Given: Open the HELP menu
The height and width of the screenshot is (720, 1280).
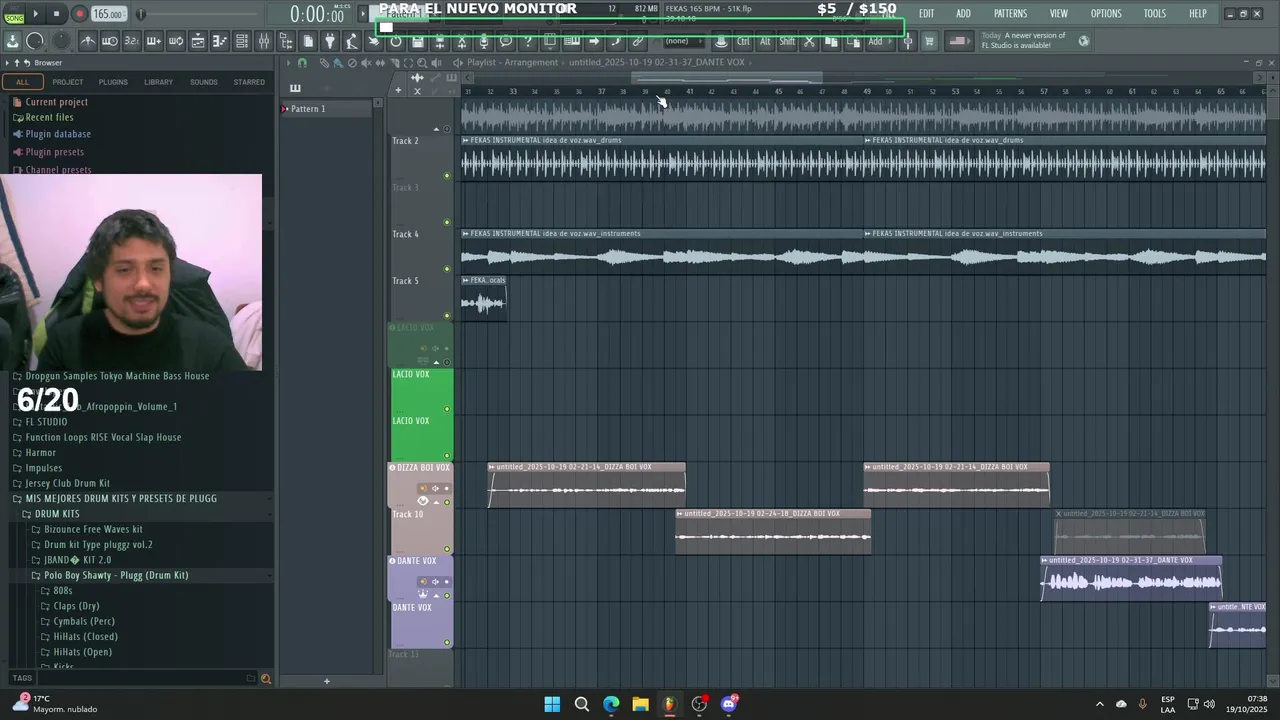Looking at the screenshot, I should tap(1197, 14).
